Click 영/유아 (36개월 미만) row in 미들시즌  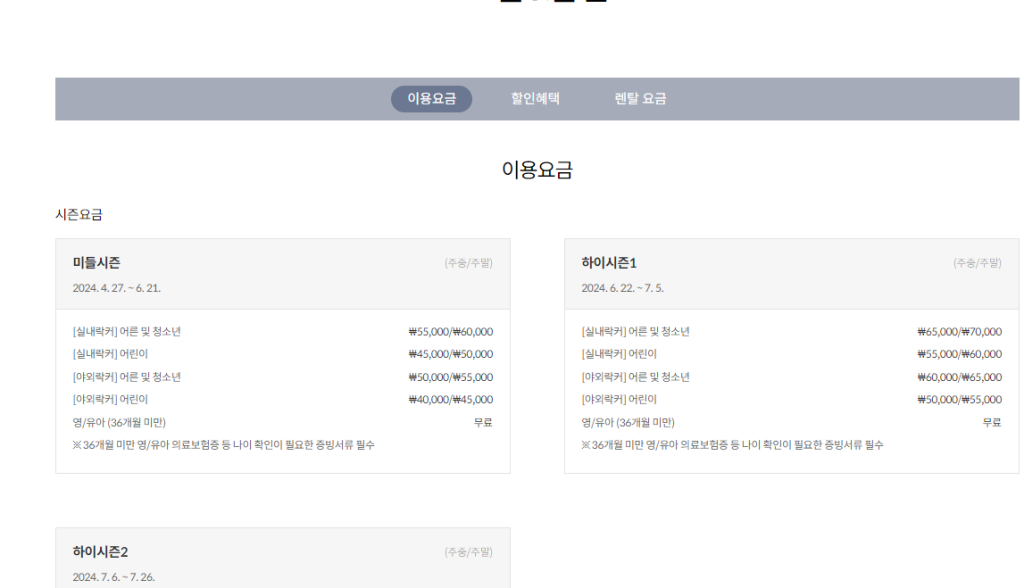120,422
